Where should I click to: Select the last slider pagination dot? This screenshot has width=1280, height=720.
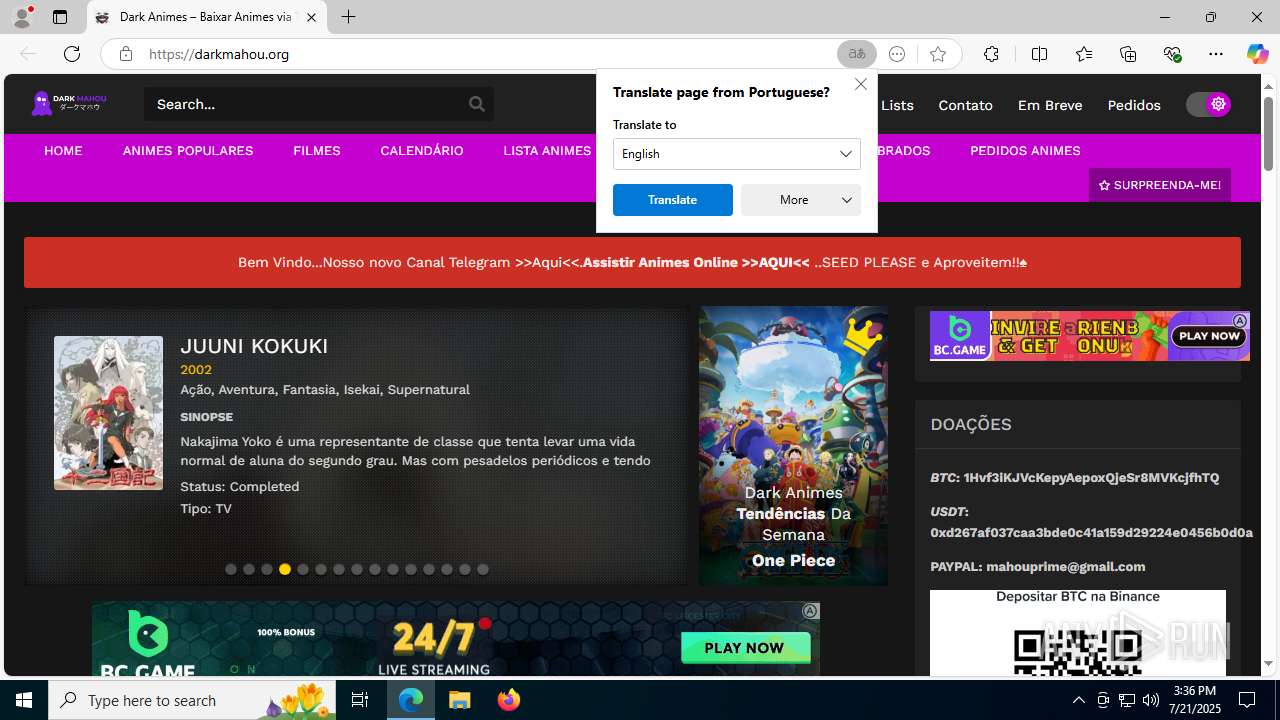pos(483,569)
